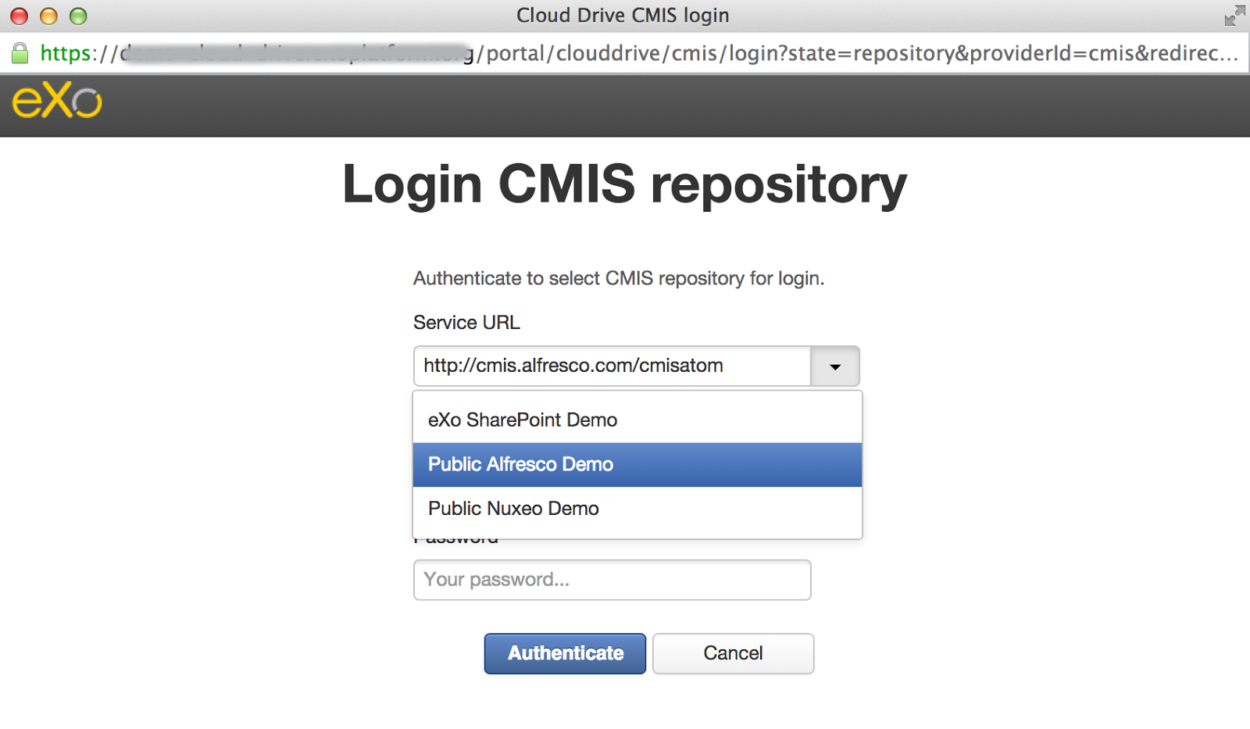The width and height of the screenshot is (1250, 729).
Task: Click the Cancel button
Action: [x=733, y=653]
